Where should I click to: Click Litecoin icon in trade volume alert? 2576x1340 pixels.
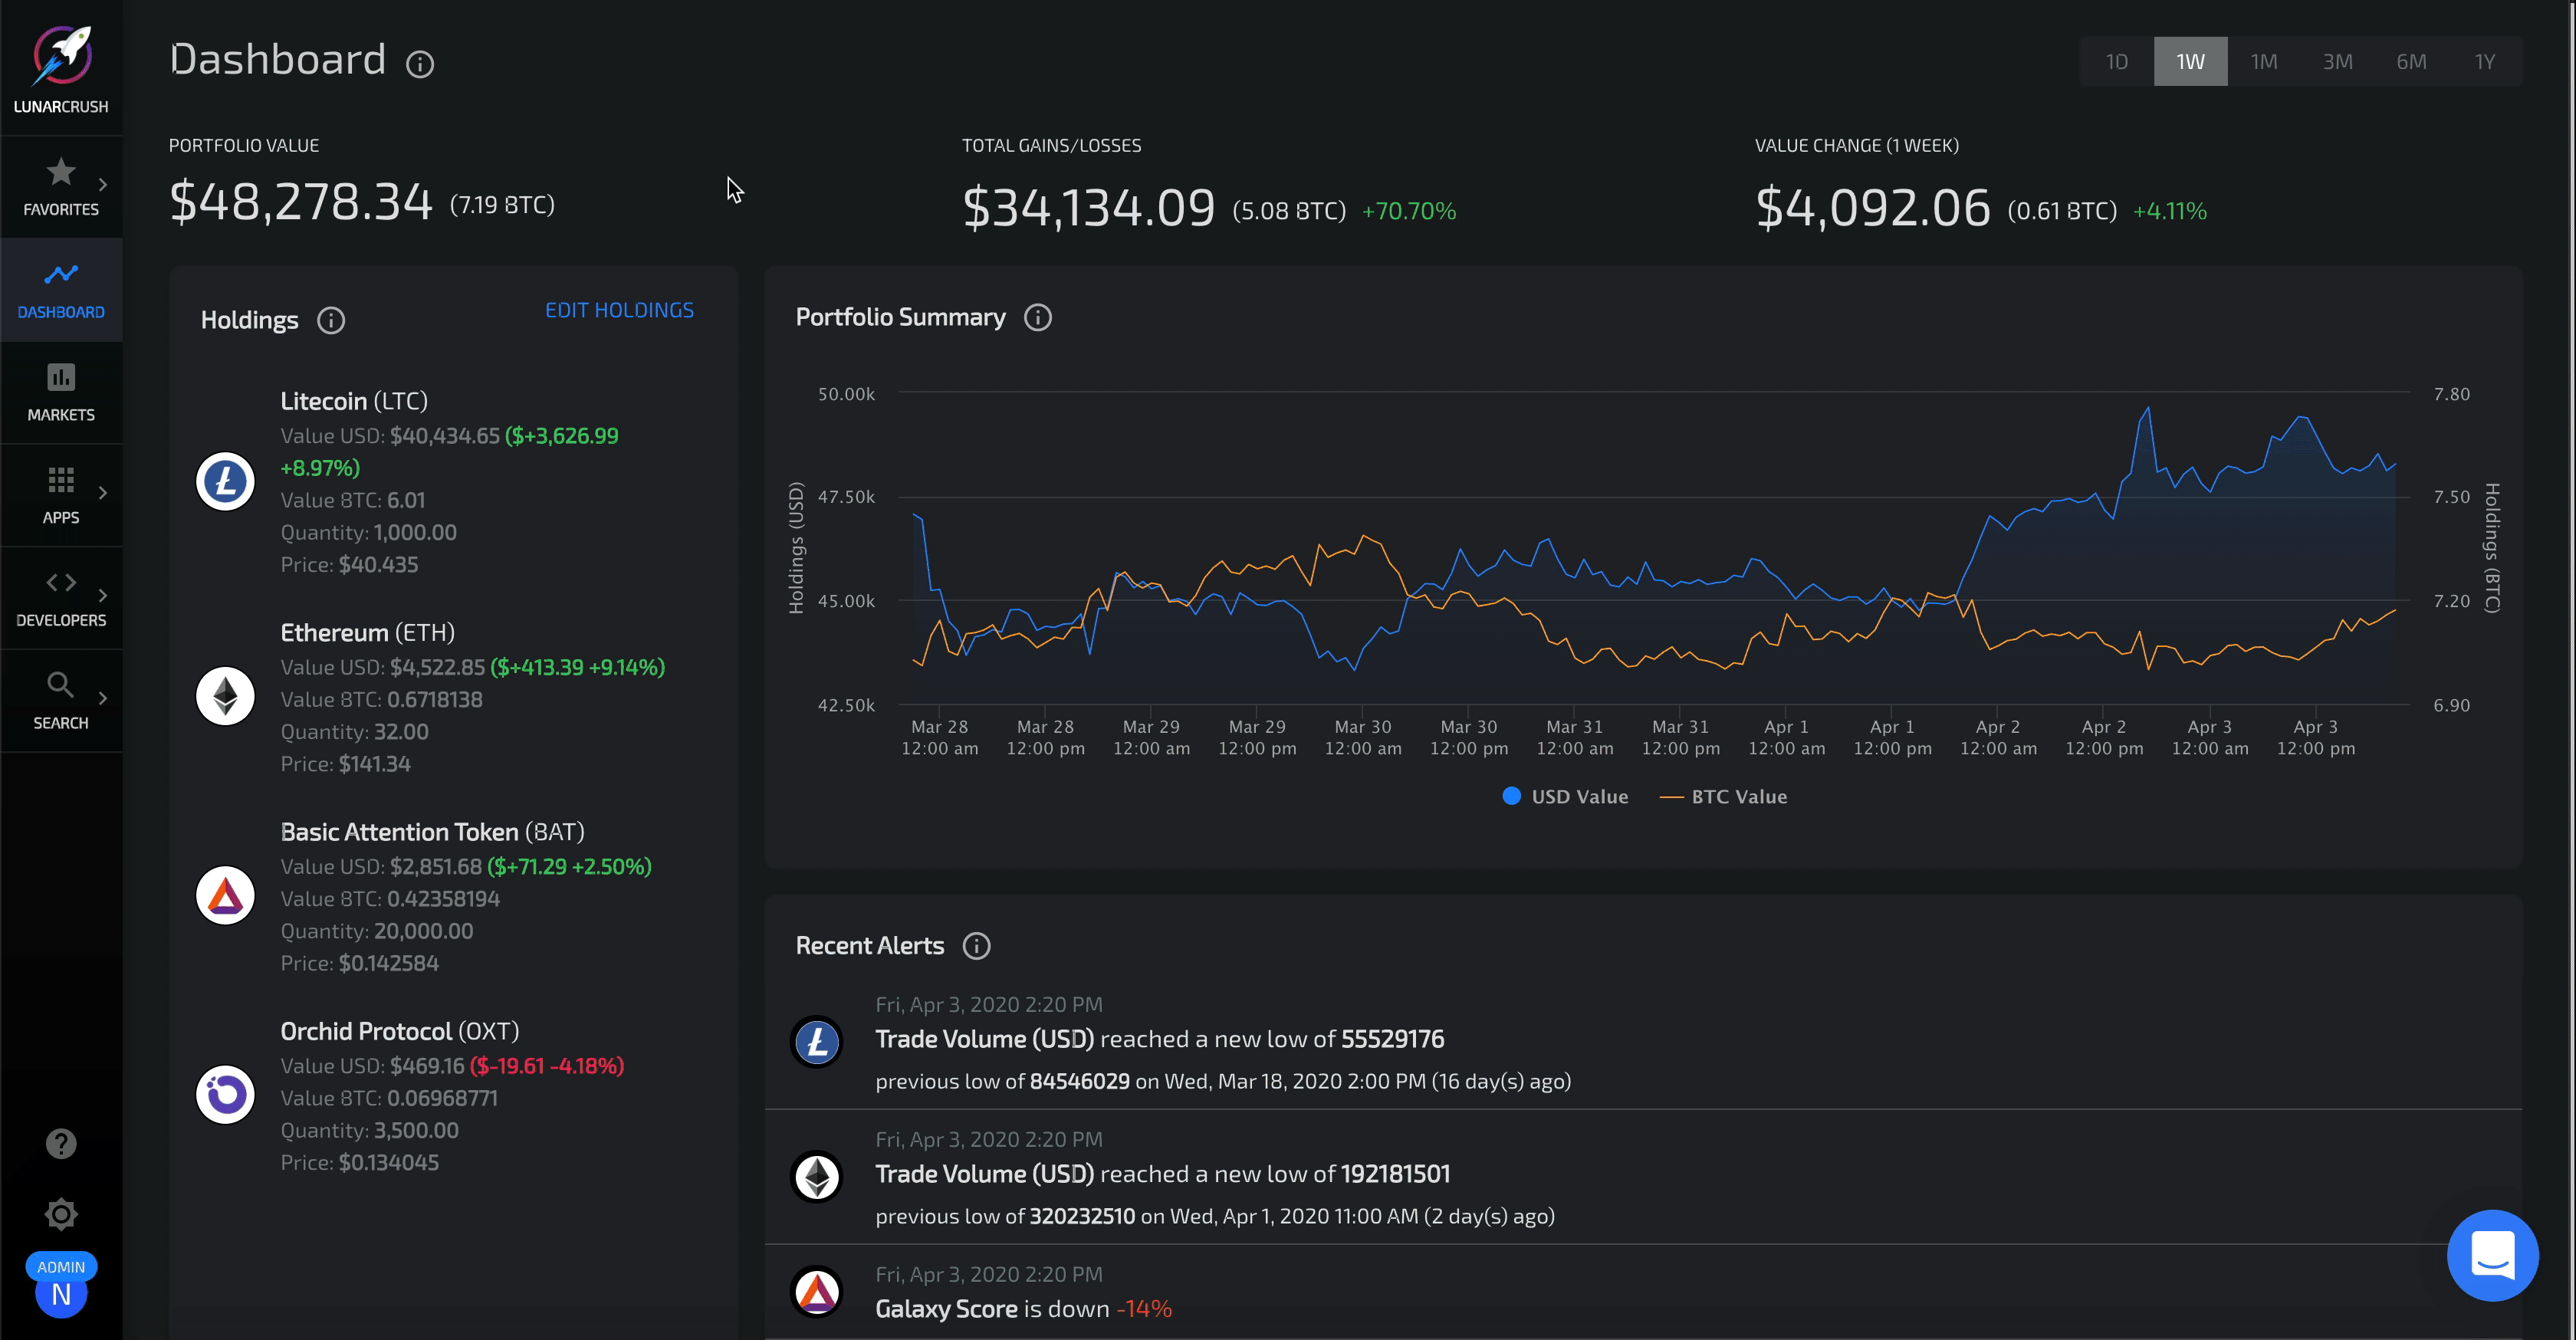(817, 1042)
